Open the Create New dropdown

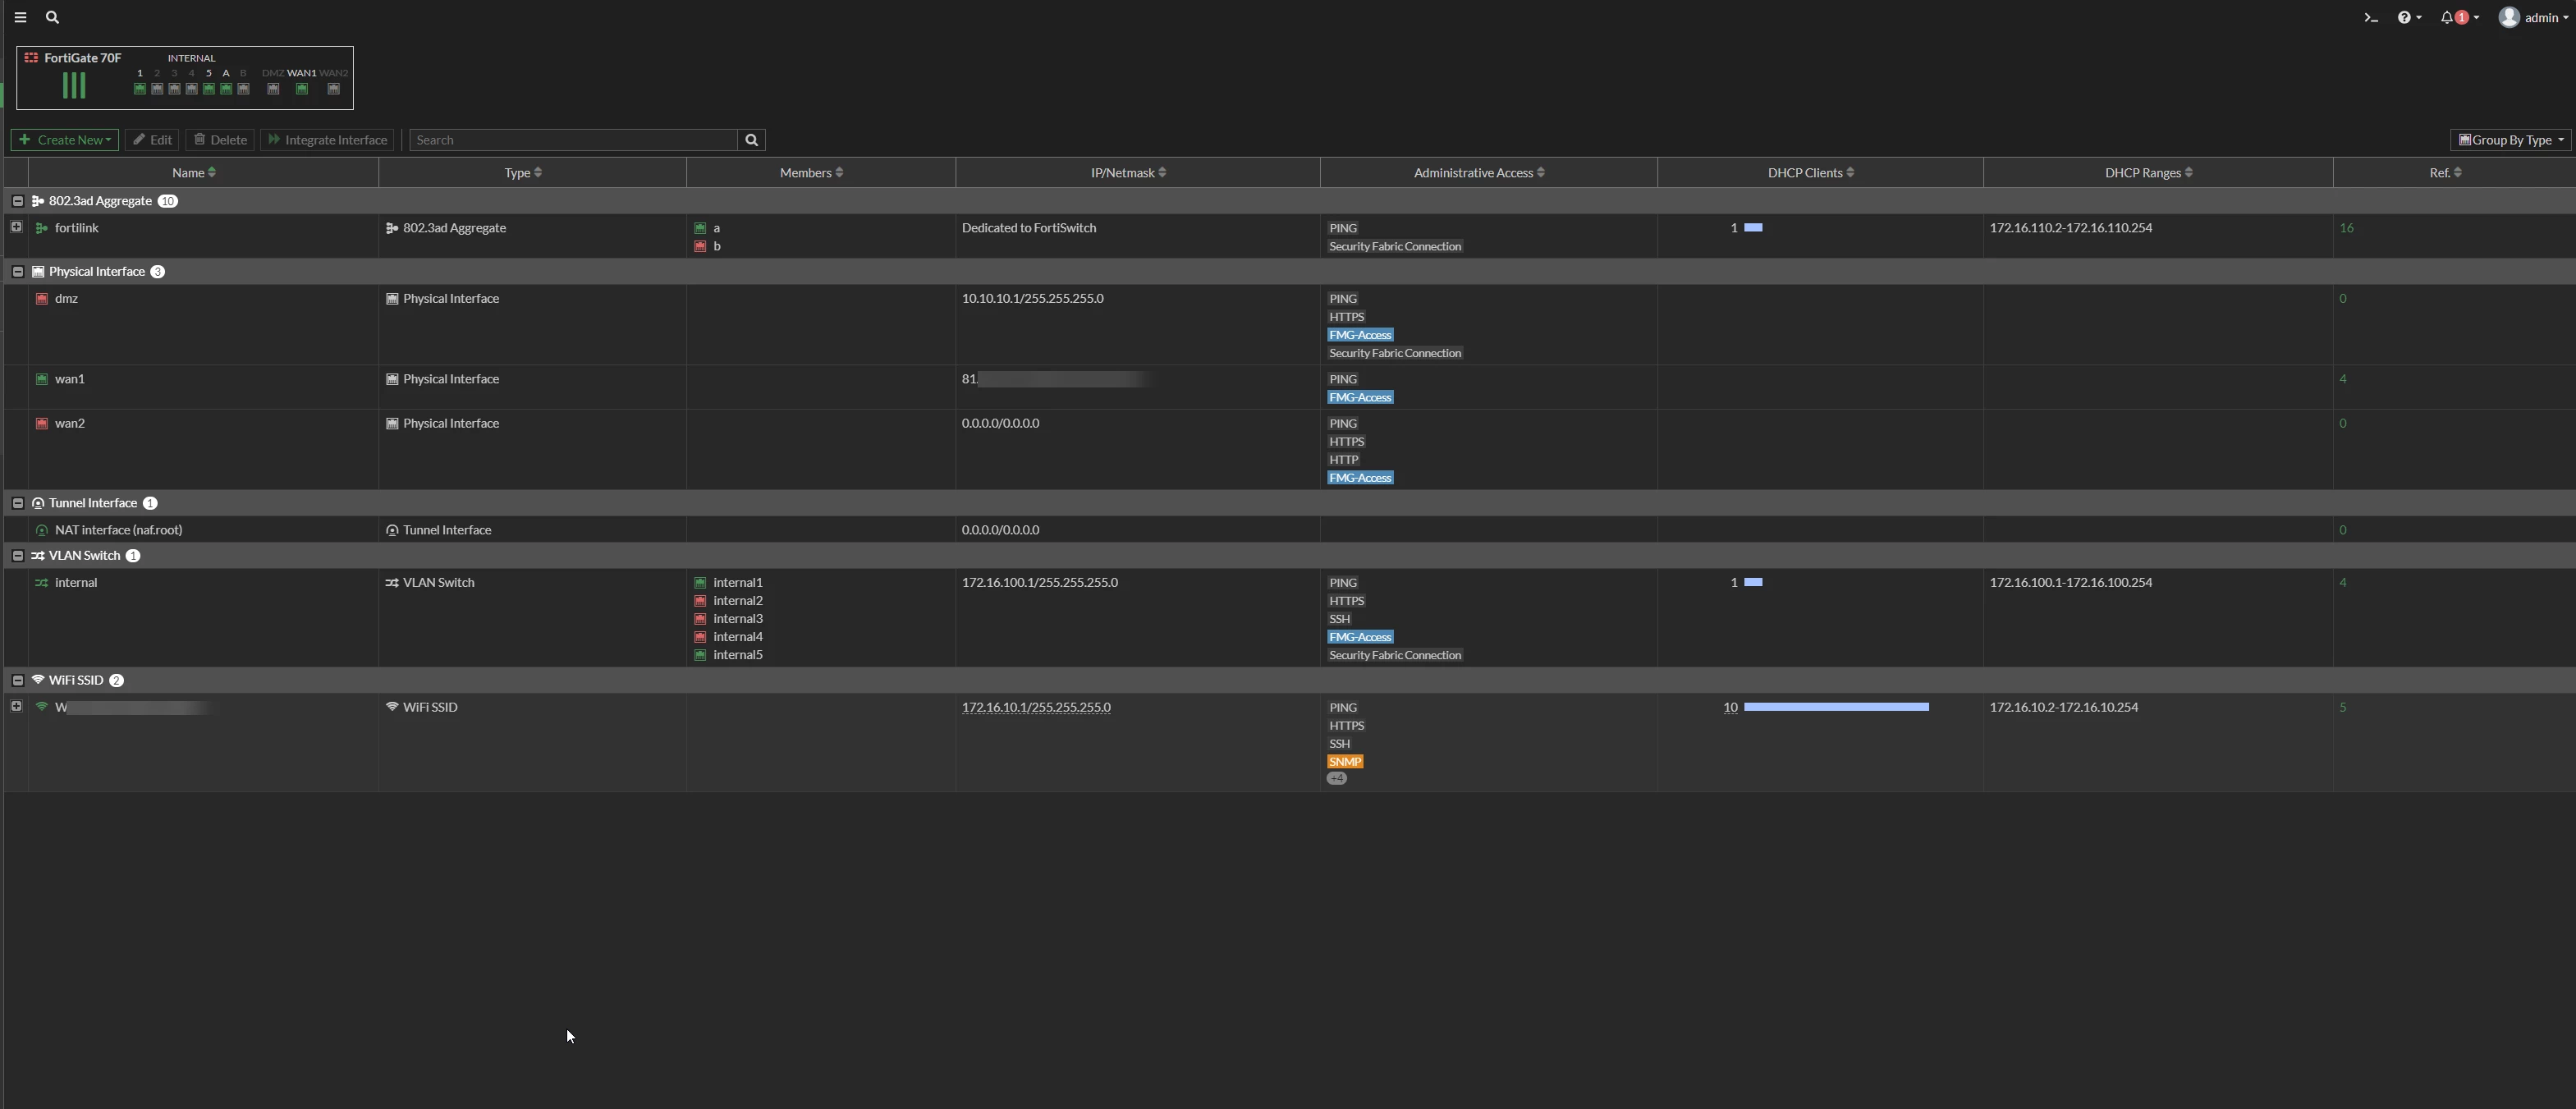pos(65,140)
